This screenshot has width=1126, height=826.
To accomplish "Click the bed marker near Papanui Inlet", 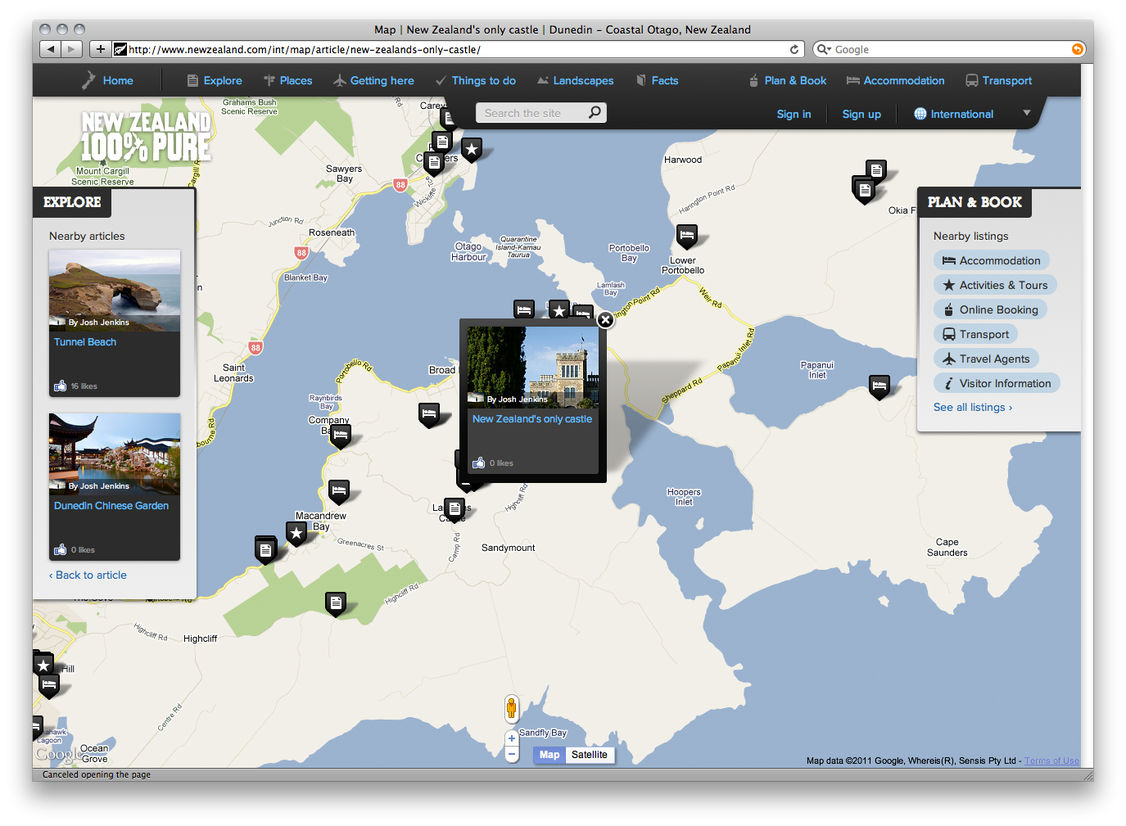I will tap(879, 385).
